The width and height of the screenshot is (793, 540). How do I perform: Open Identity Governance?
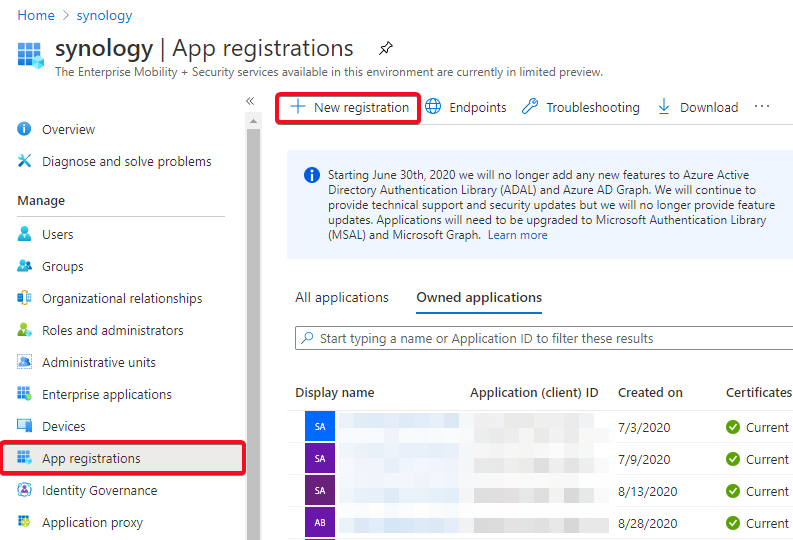pyautogui.click(x=100, y=490)
